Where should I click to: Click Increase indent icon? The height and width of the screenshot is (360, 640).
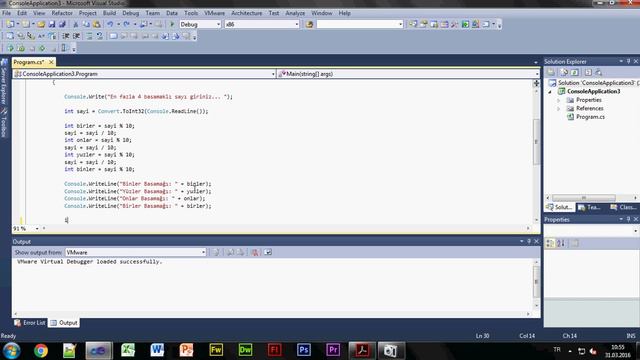(x=76, y=36)
